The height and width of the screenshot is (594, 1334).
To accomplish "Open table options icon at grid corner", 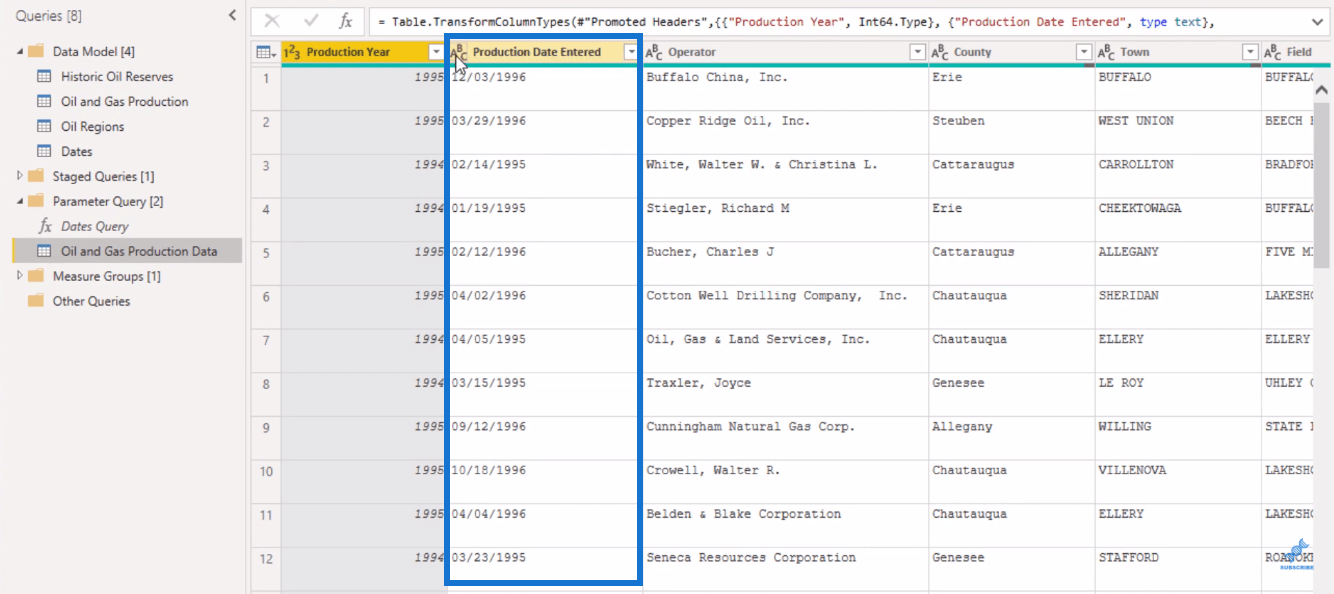I will click(x=265, y=52).
